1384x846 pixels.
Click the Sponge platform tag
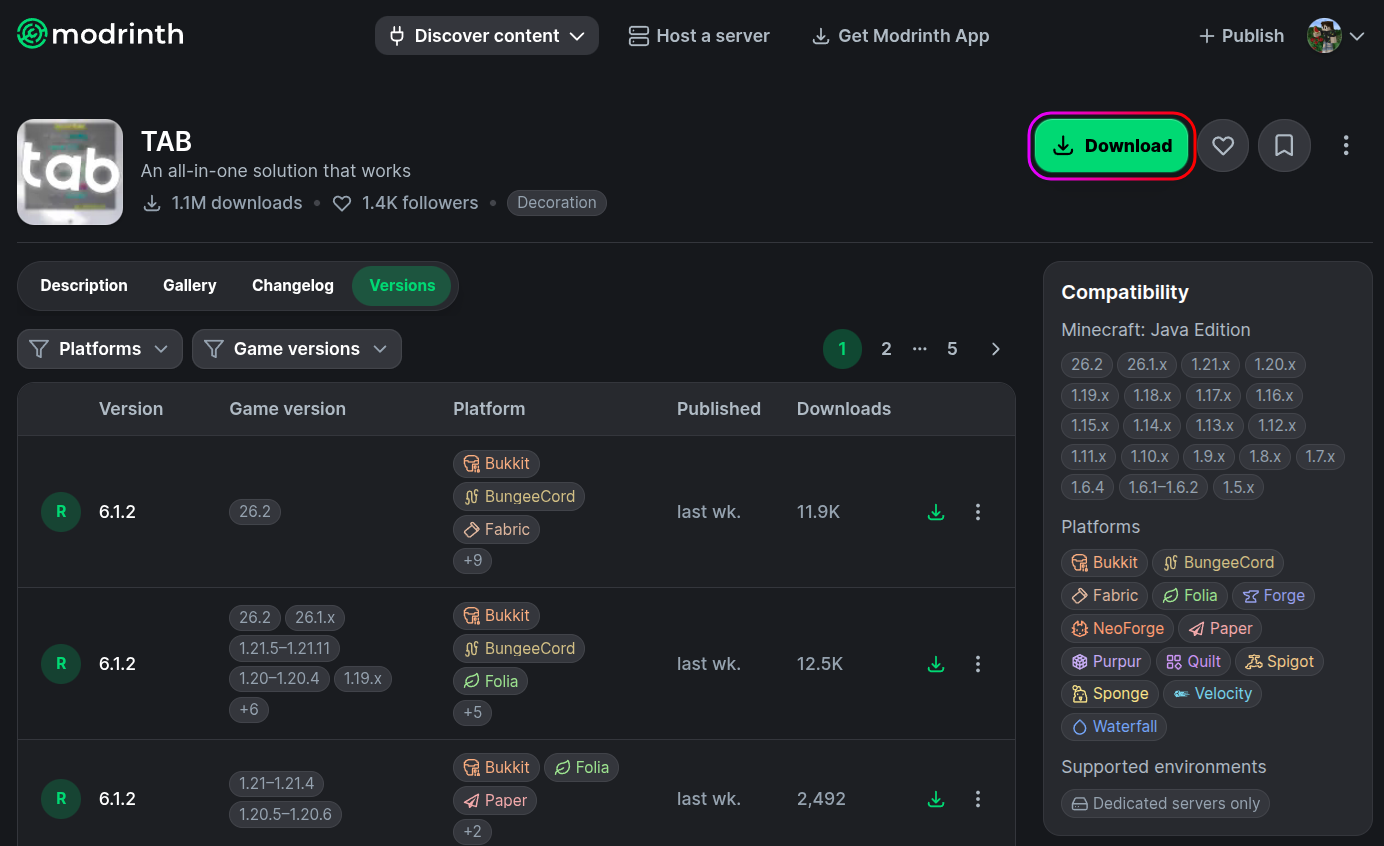click(x=1110, y=694)
